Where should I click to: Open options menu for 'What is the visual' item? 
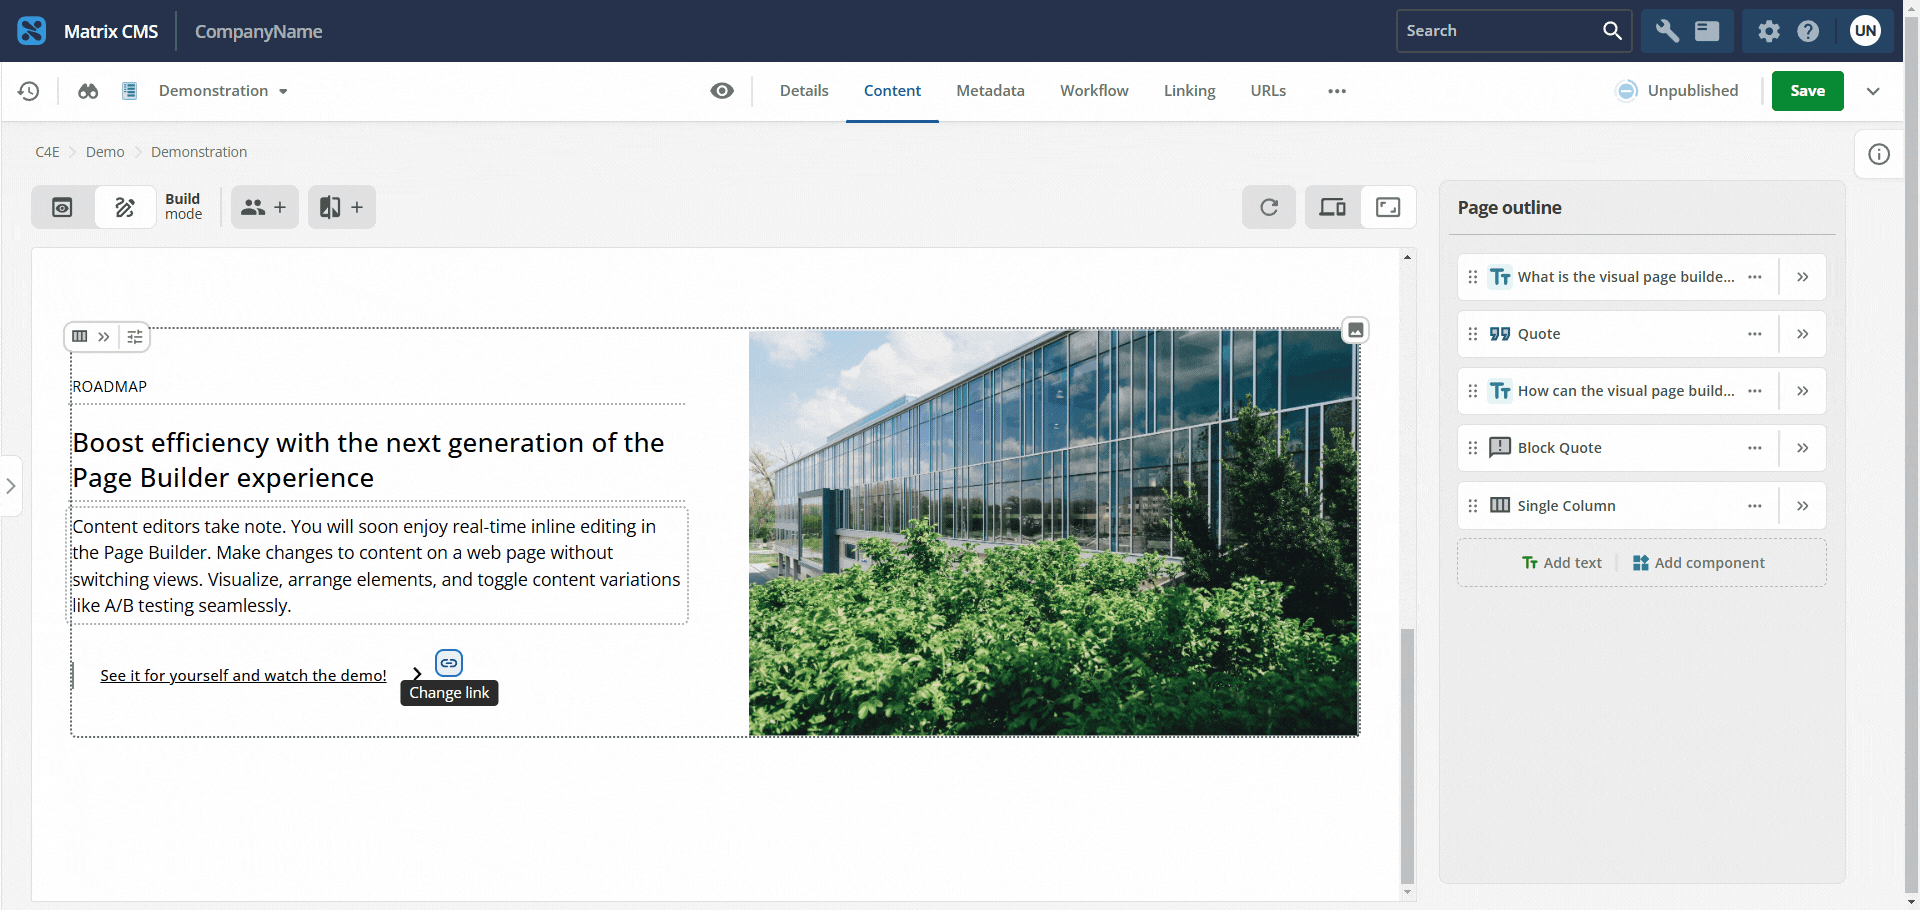pos(1755,277)
